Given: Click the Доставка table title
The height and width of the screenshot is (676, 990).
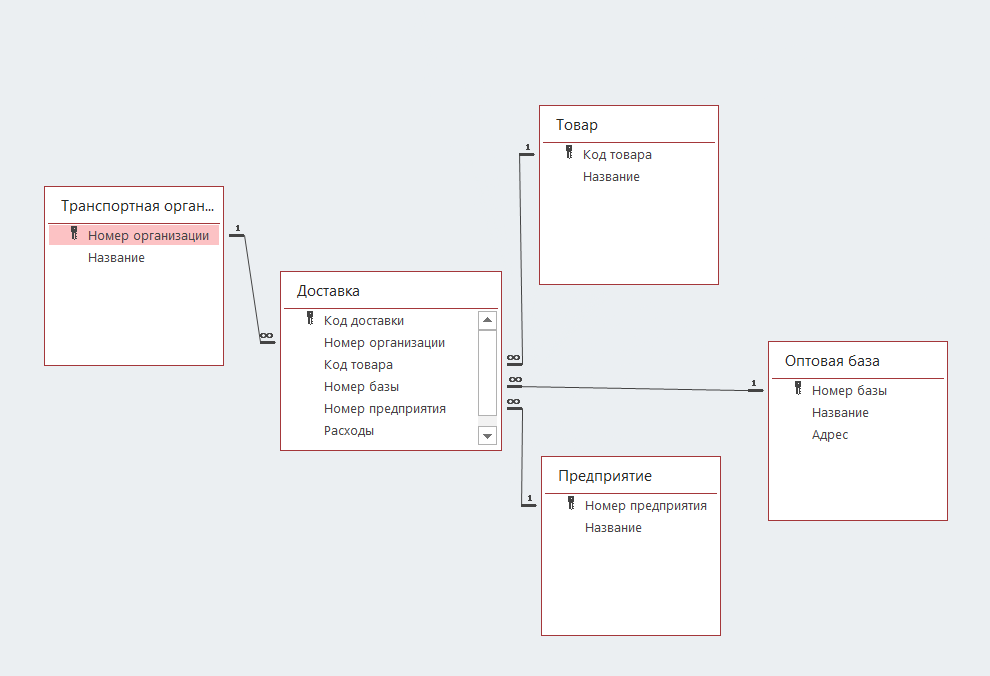Looking at the screenshot, I should [x=328, y=291].
